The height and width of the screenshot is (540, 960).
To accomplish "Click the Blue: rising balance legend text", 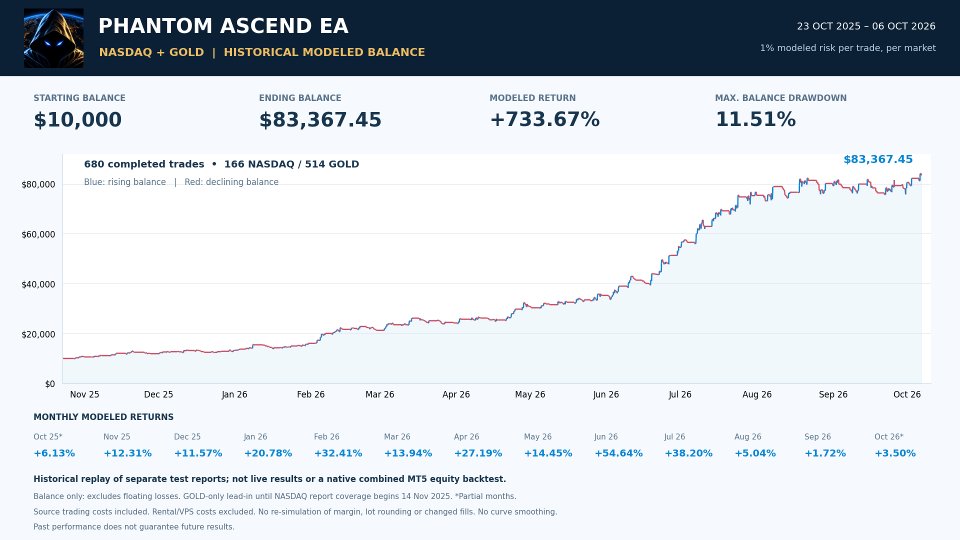I will pos(125,182).
